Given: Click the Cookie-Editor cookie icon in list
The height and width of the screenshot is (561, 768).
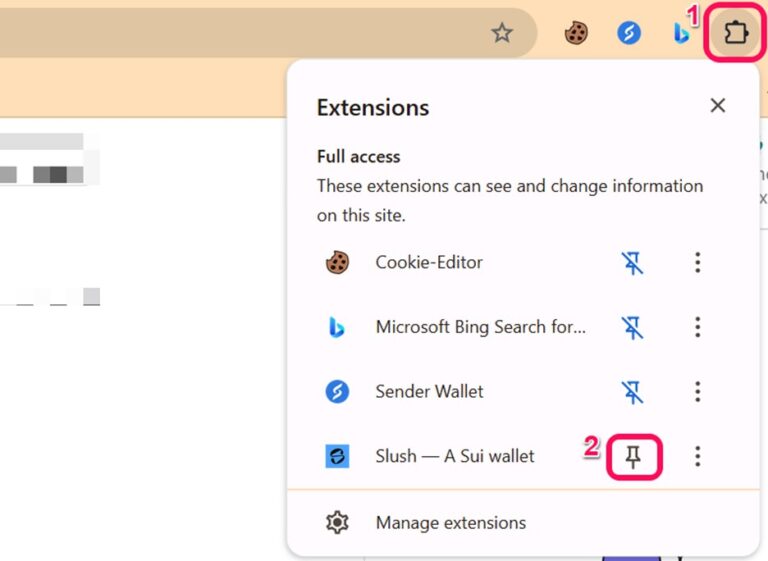Looking at the screenshot, I should coord(337,262).
